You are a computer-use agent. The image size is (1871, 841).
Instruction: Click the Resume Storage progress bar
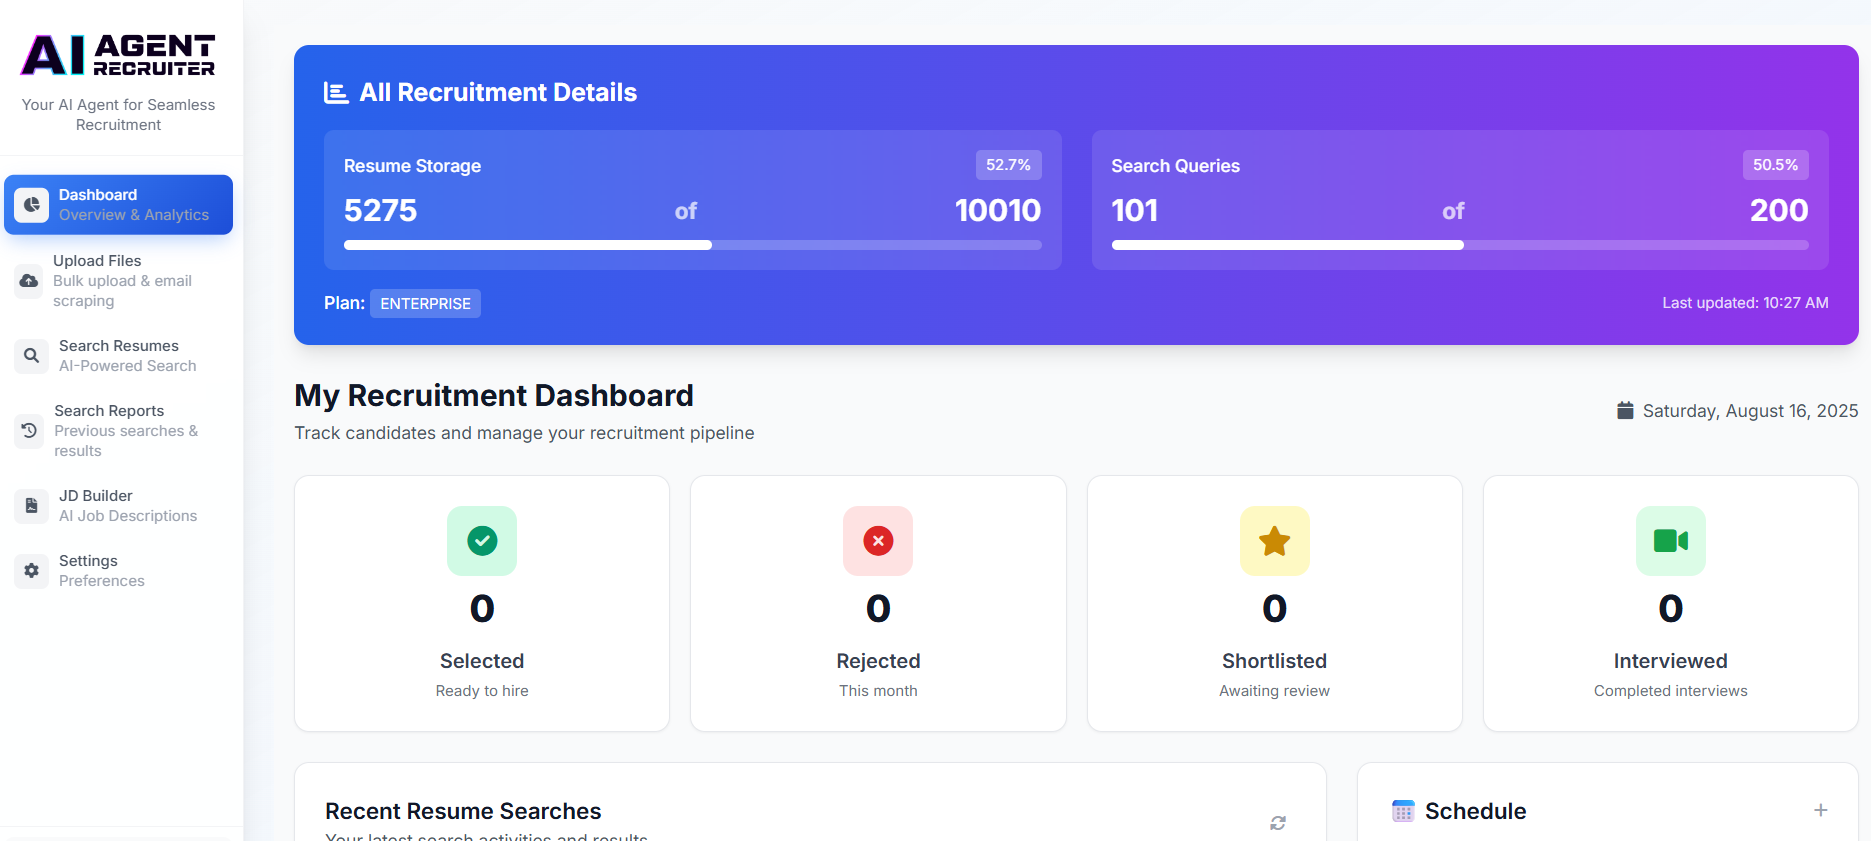[x=692, y=245]
